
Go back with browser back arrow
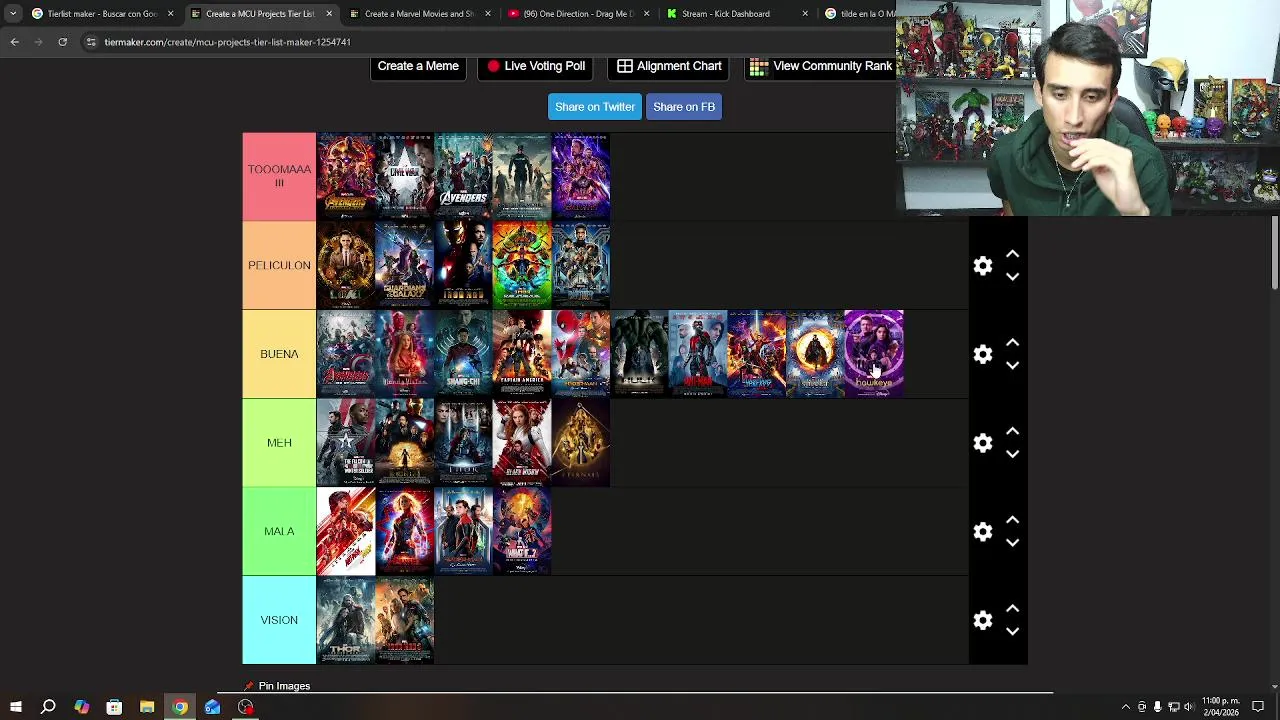[x=14, y=42]
